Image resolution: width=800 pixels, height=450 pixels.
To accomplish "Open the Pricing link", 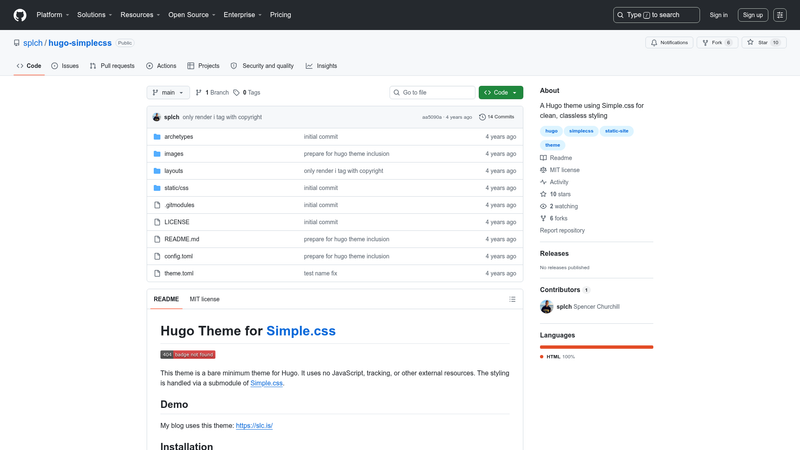I will pos(281,15).
